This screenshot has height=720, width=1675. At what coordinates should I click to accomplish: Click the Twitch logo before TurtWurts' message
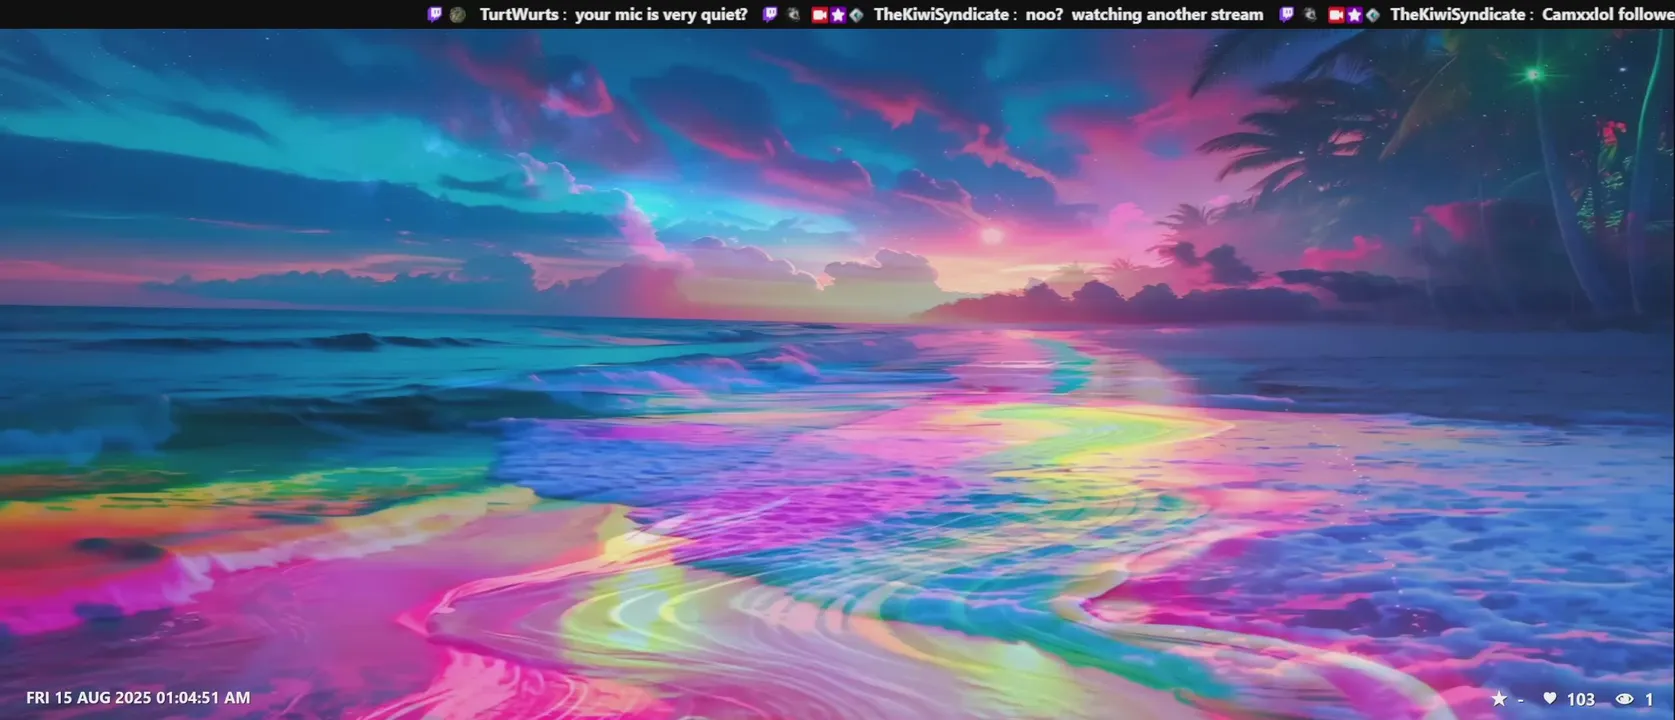click(x=434, y=14)
